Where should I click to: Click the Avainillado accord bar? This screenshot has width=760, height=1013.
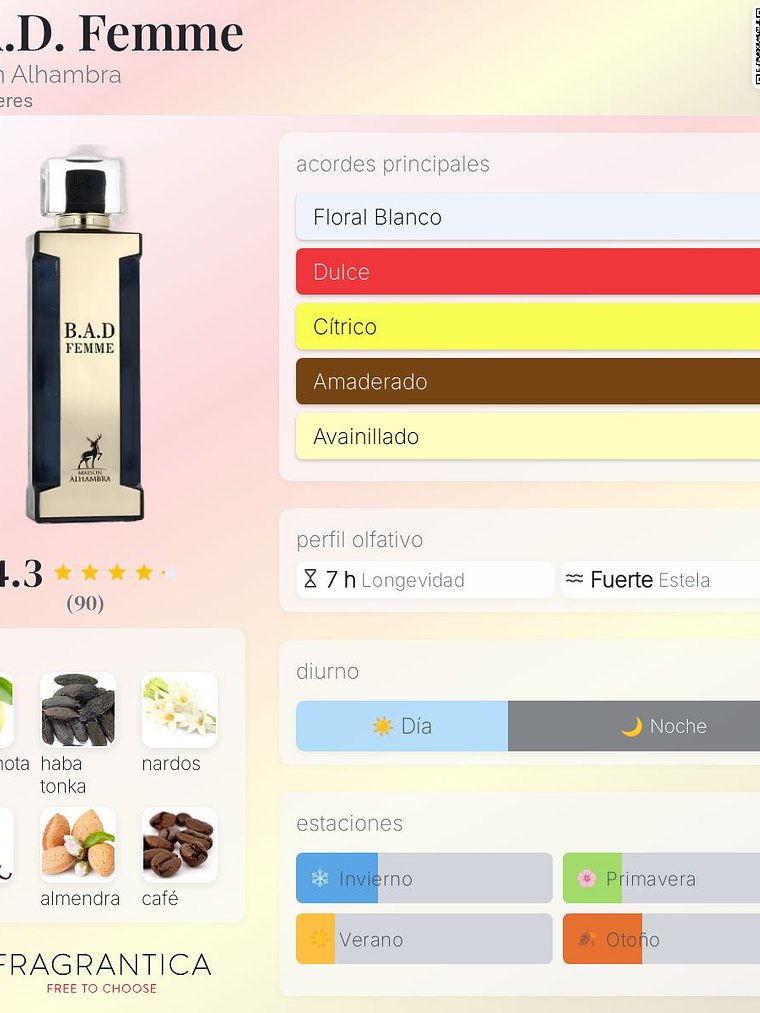pyautogui.click(x=528, y=437)
